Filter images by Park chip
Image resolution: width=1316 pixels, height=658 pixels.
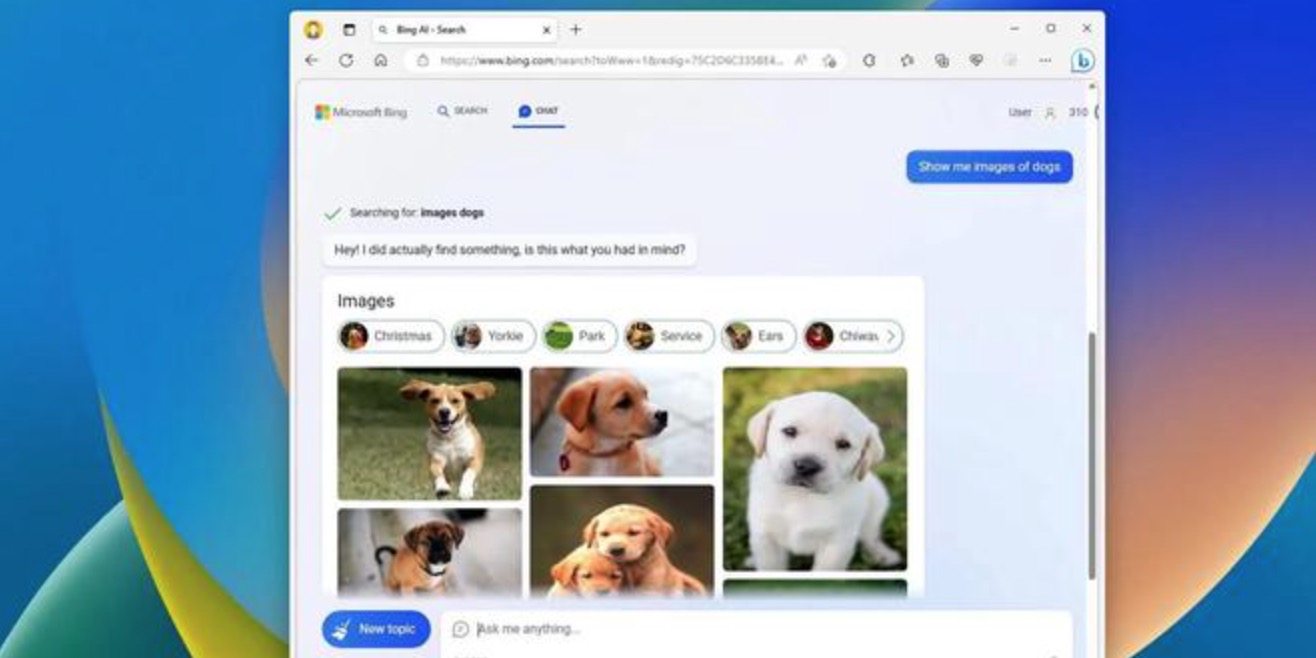click(579, 336)
